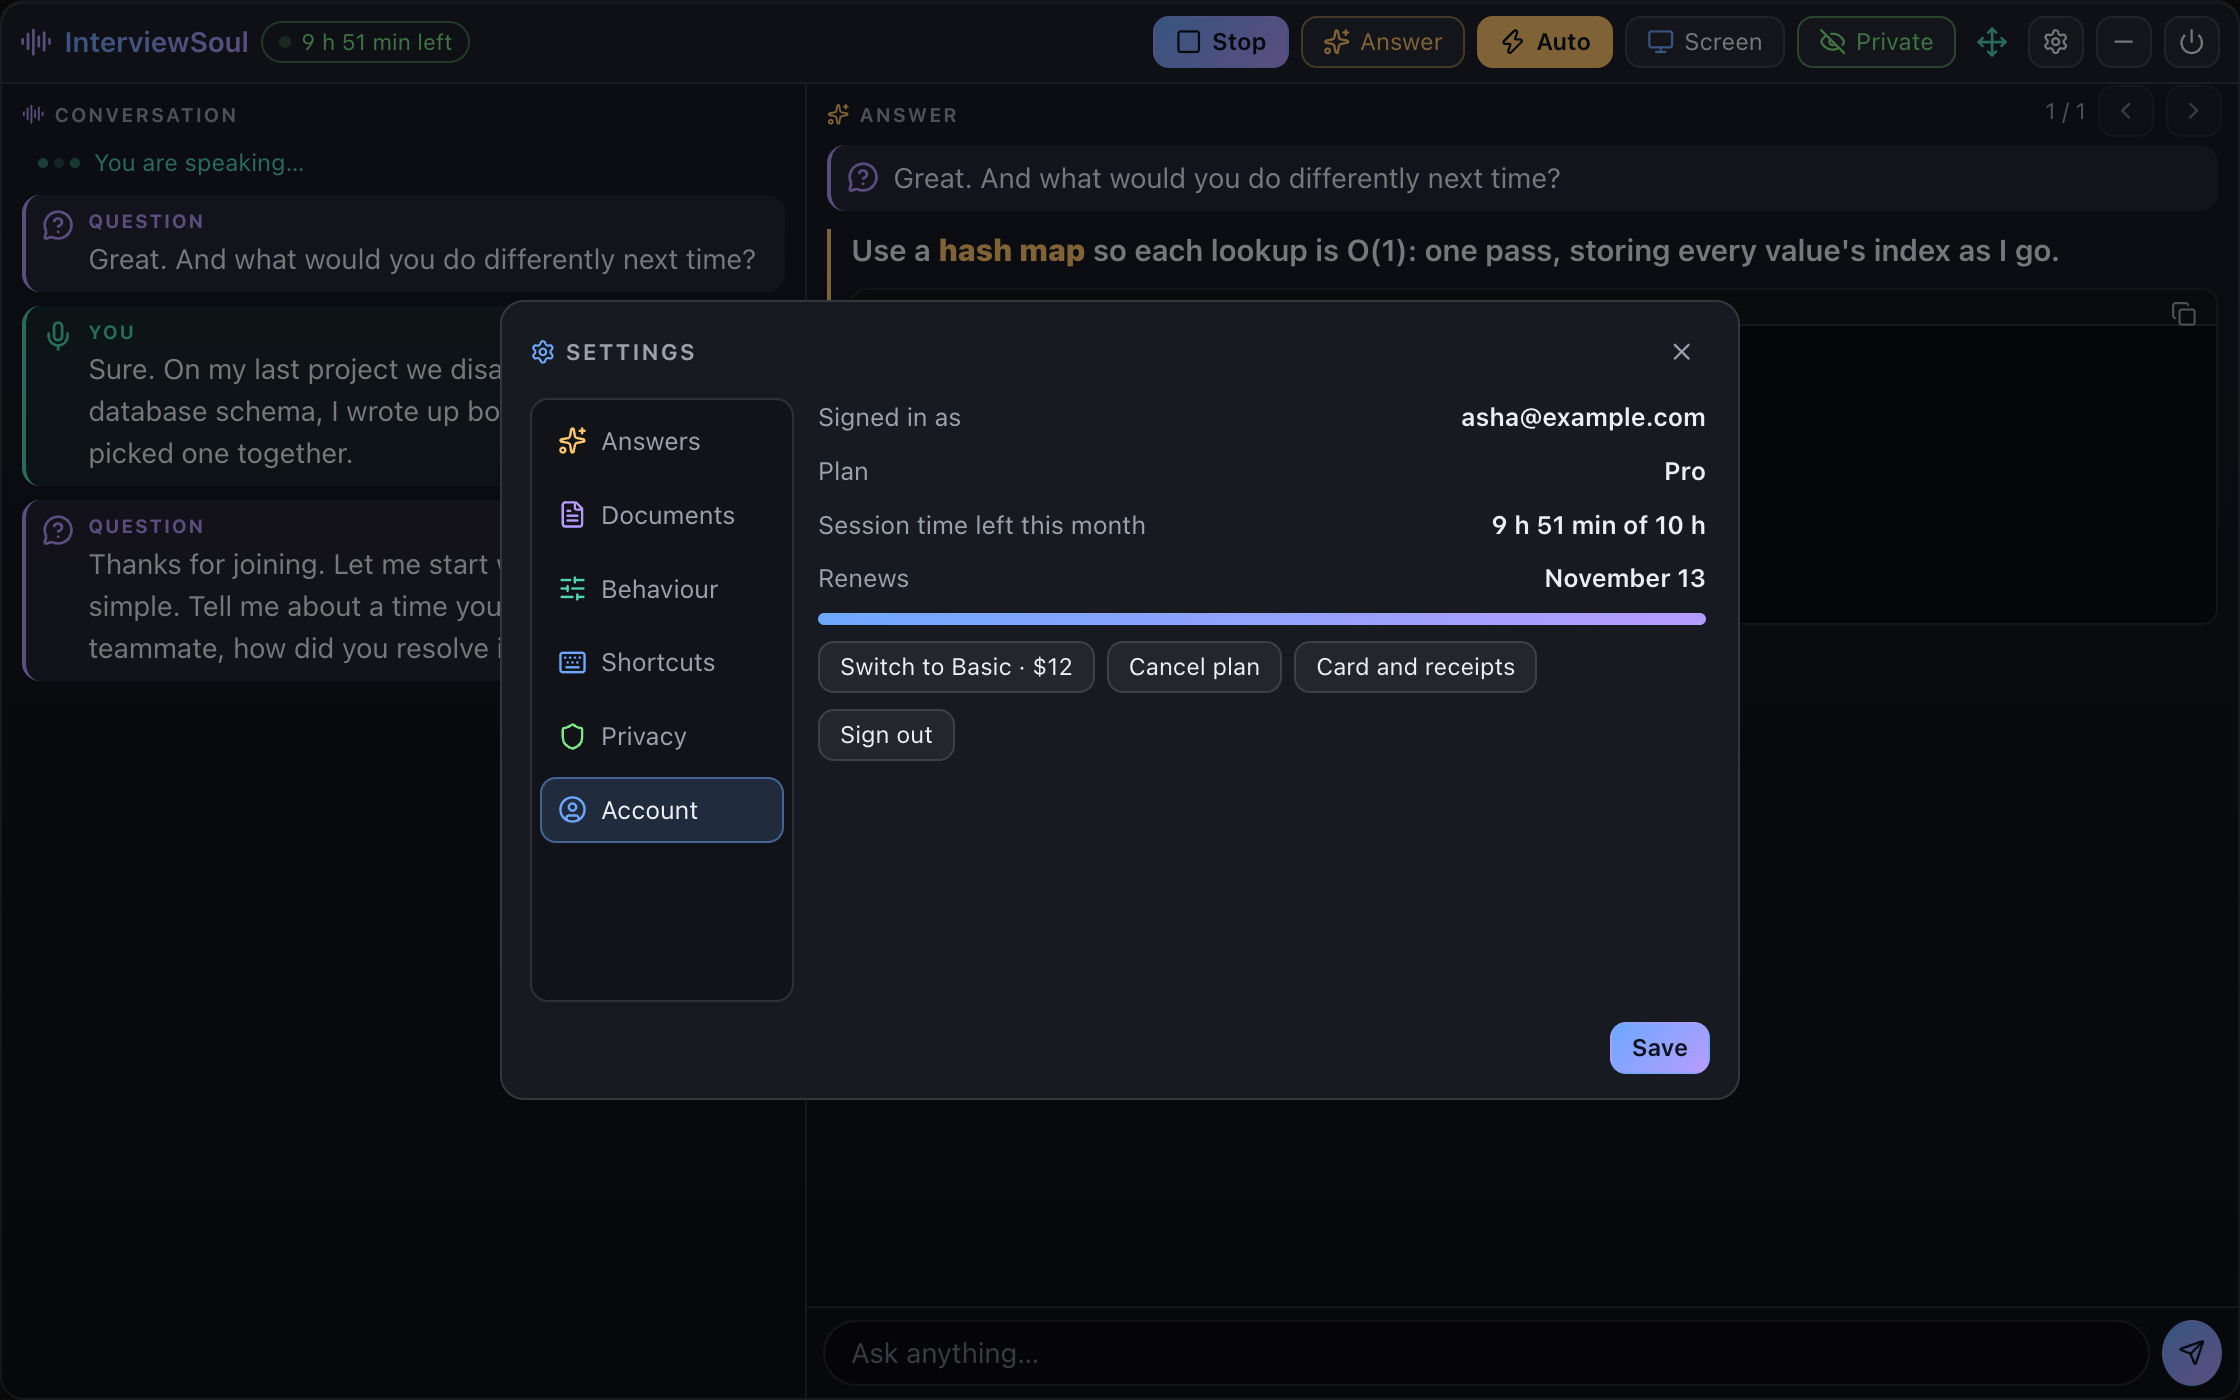Open the Answers settings tab
2240x1400 pixels.
(661, 441)
